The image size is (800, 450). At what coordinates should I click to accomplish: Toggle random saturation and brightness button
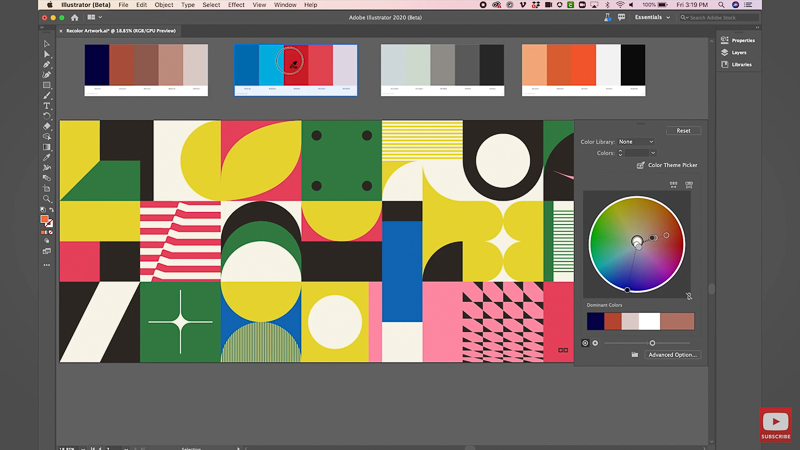689,184
